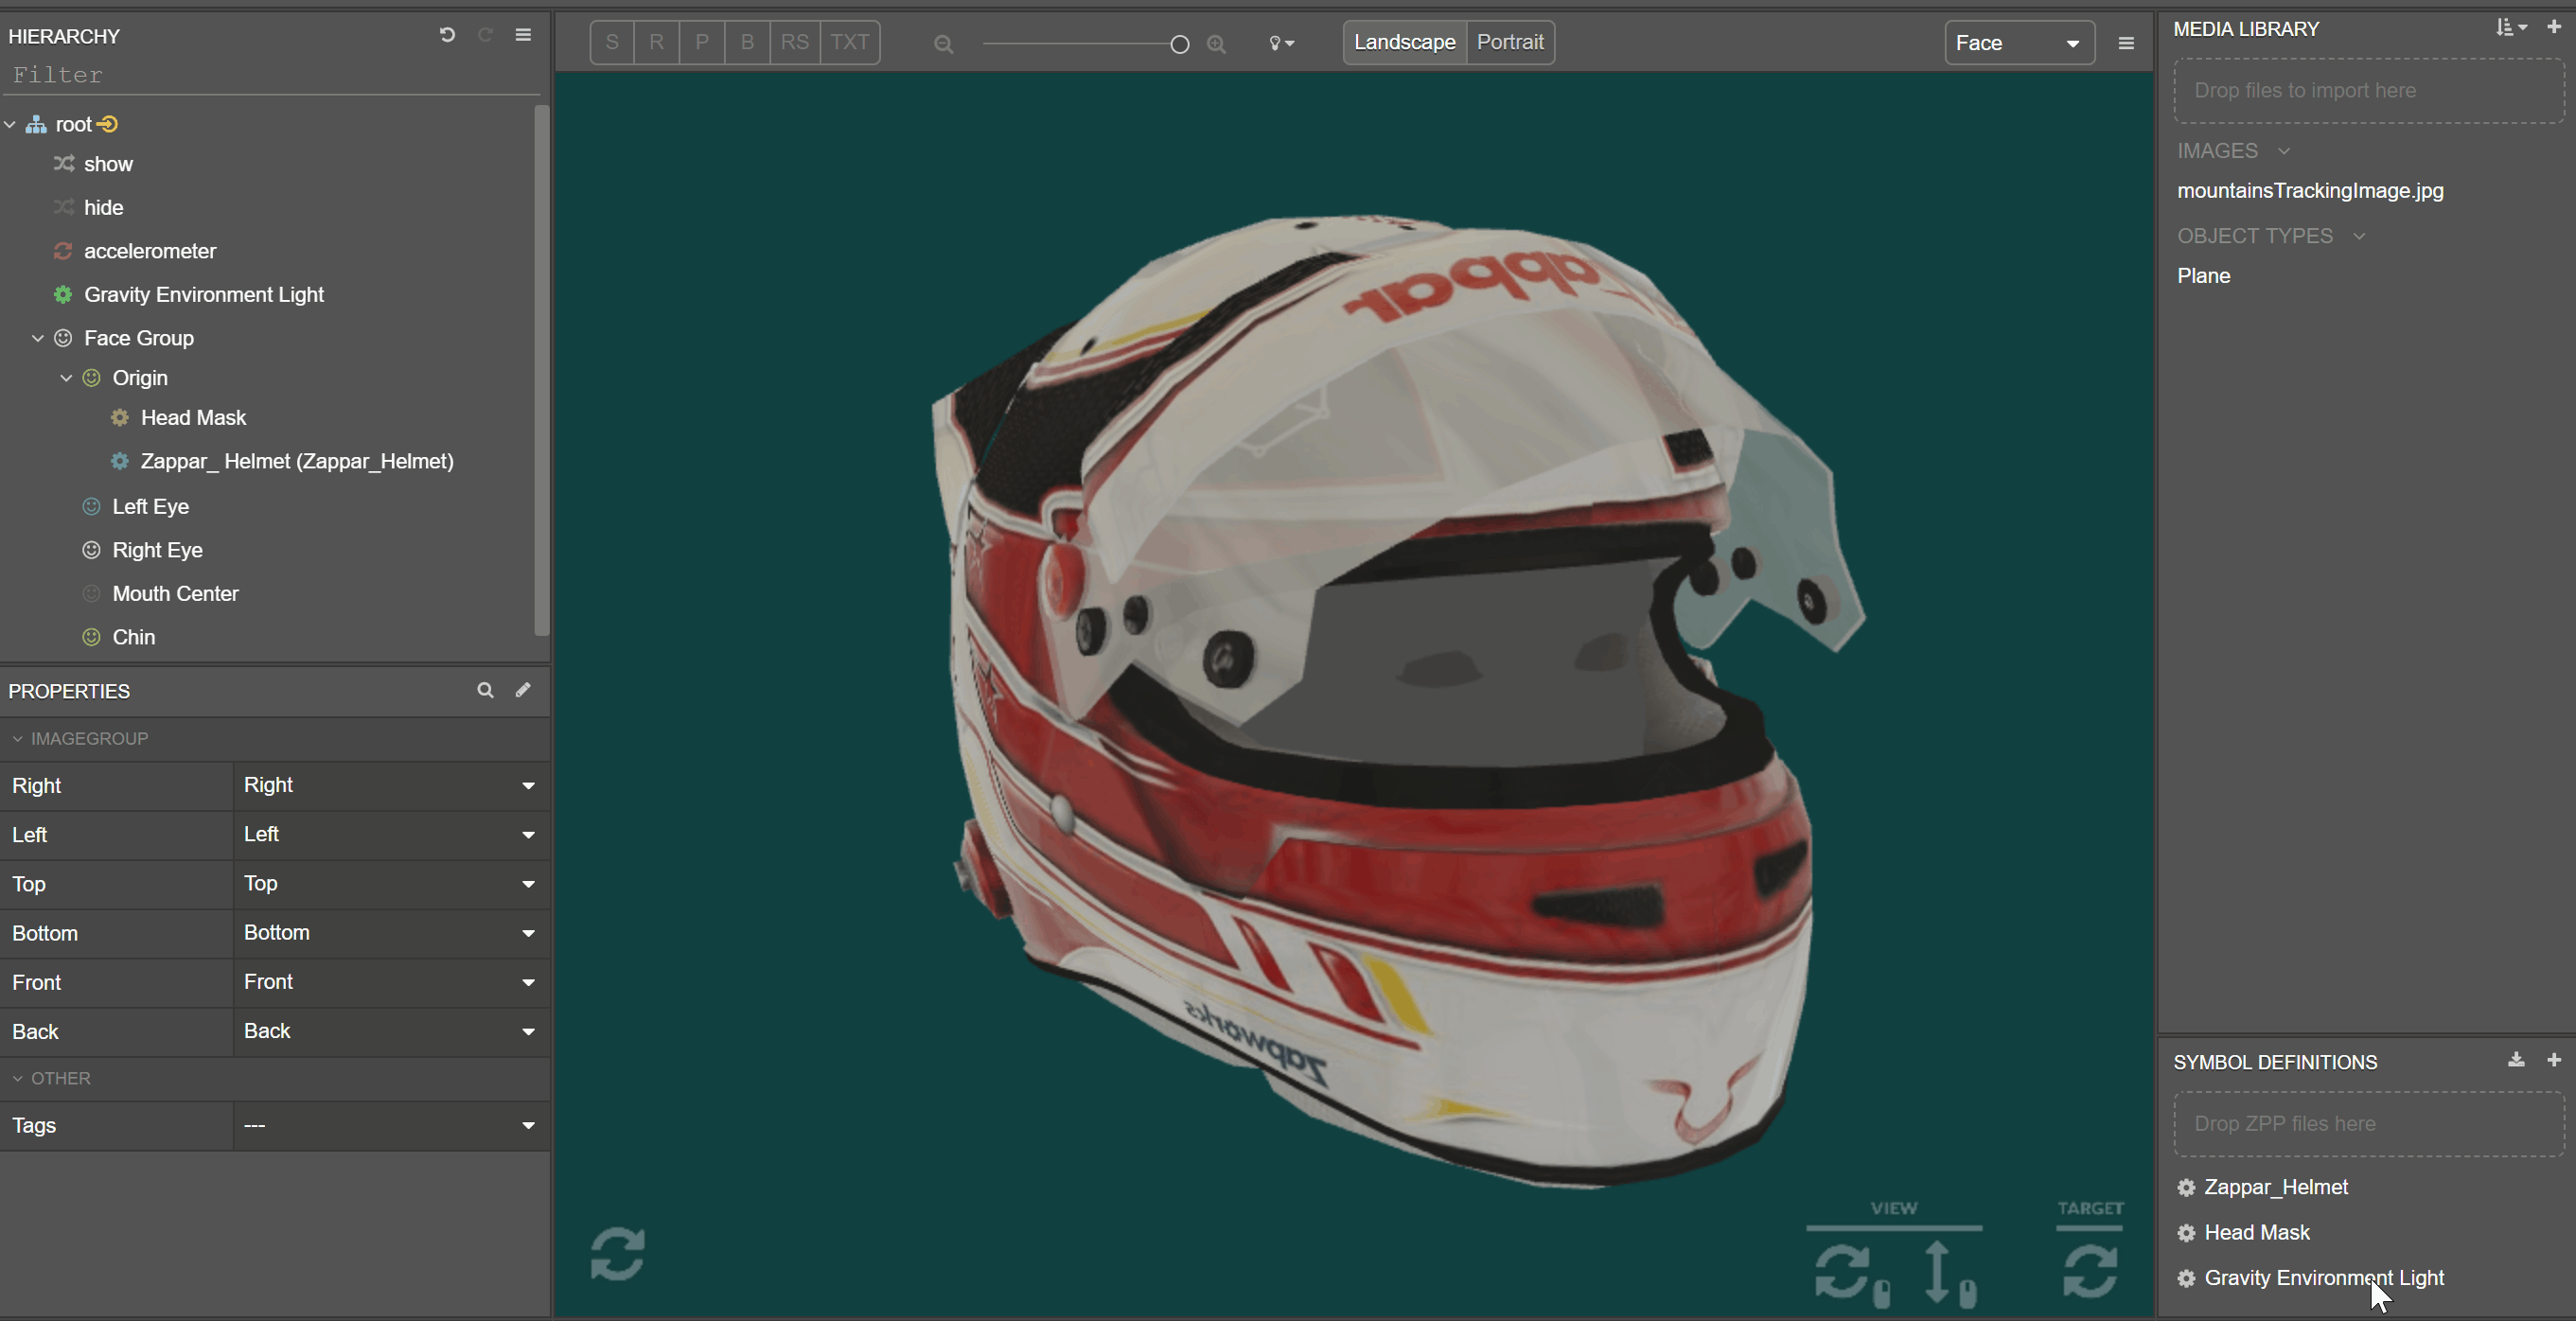Select mountainsTrackingImage.jpg in Media Library

[x=2310, y=190]
